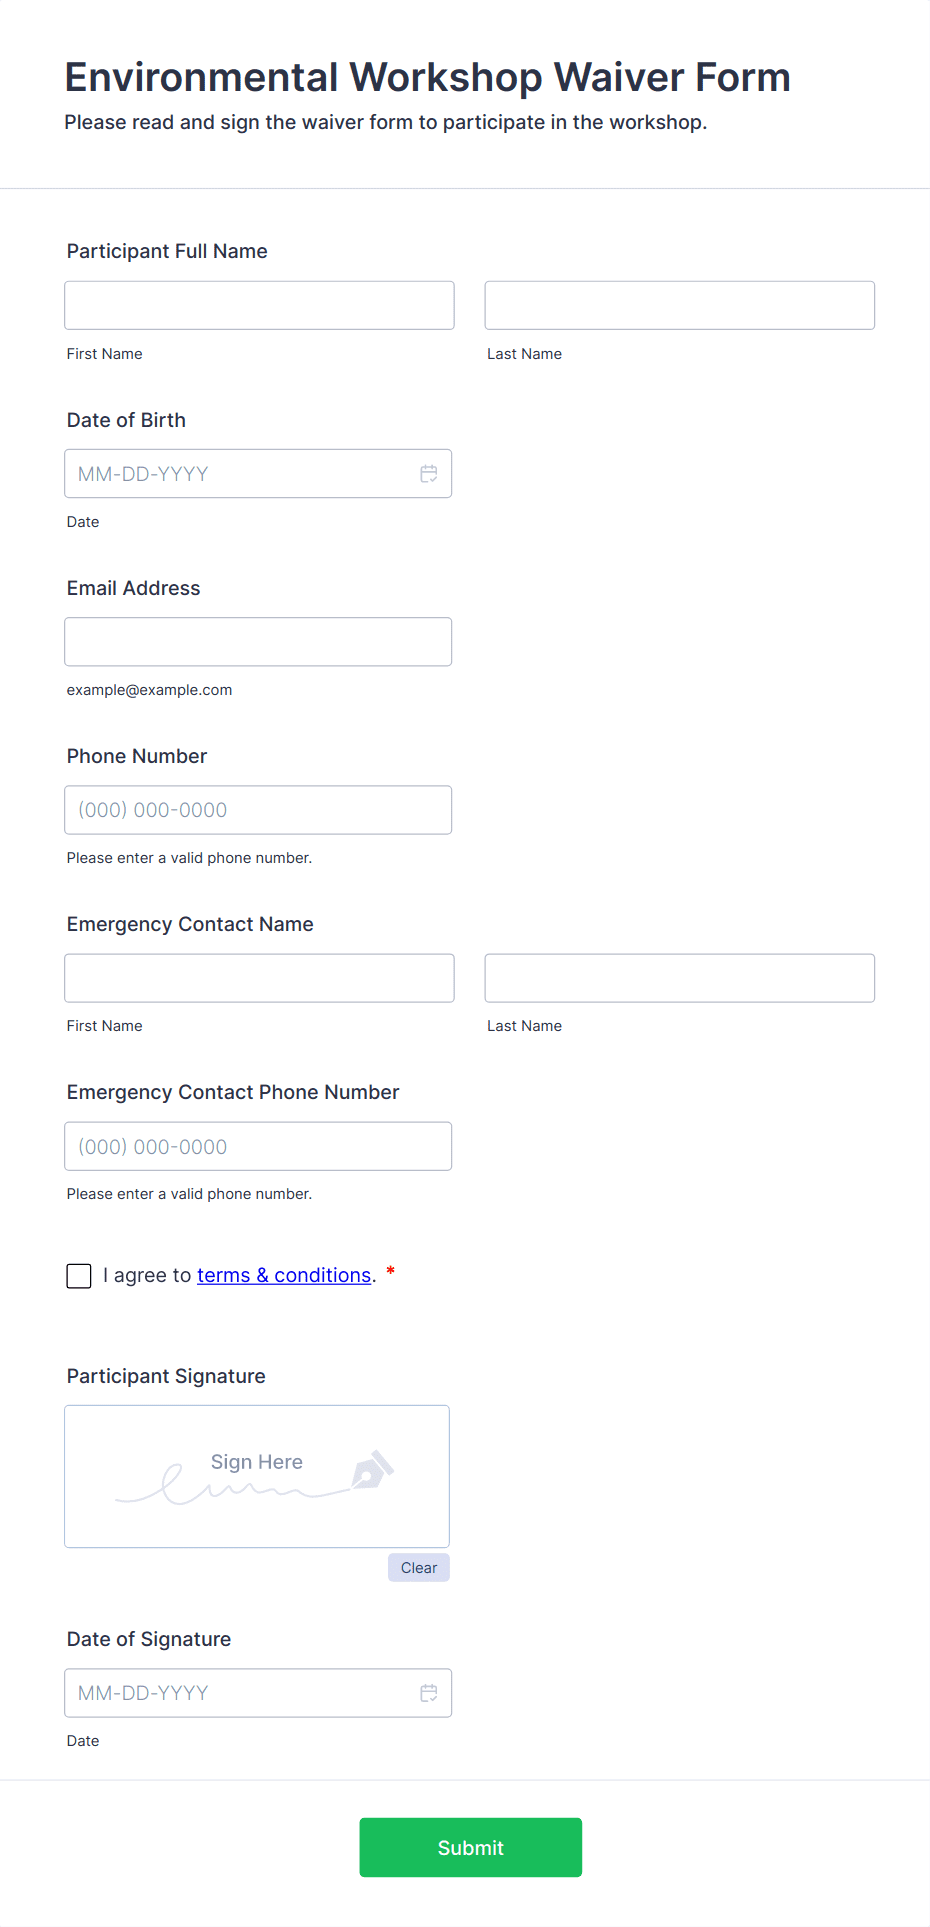Focus the participant First Name field
Image resolution: width=930 pixels, height=1927 pixels.
coord(259,306)
